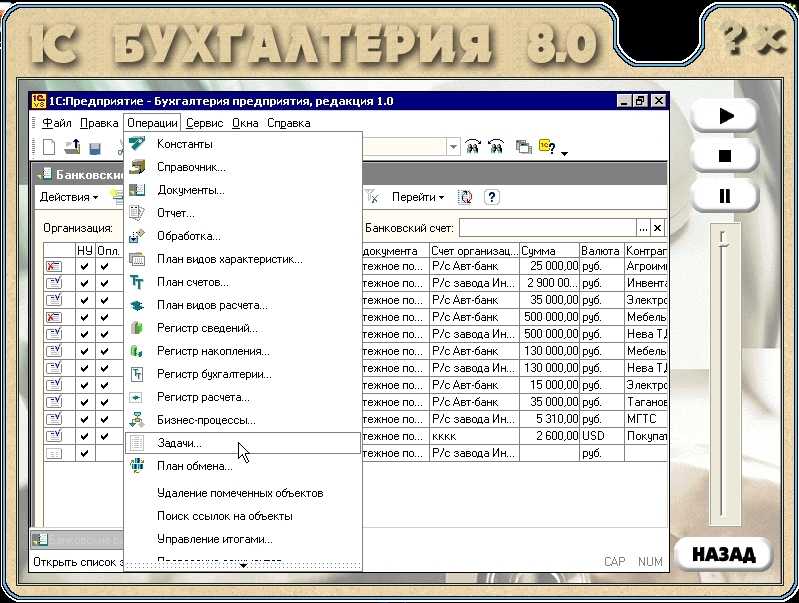
Task: Click the Справочник menu icon
Action: [x=137, y=167]
